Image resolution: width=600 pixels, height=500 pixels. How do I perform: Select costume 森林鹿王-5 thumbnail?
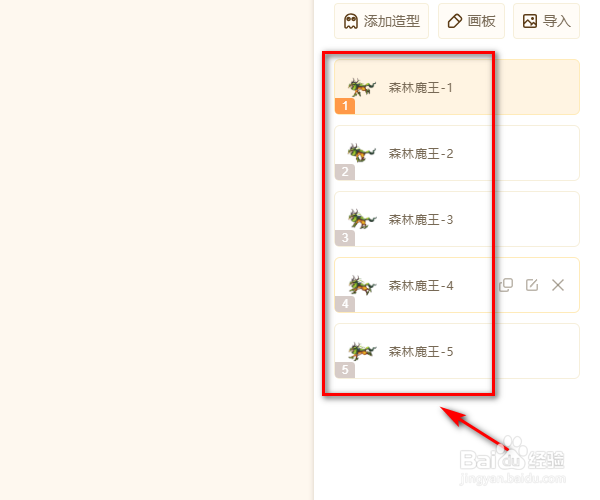pos(362,351)
